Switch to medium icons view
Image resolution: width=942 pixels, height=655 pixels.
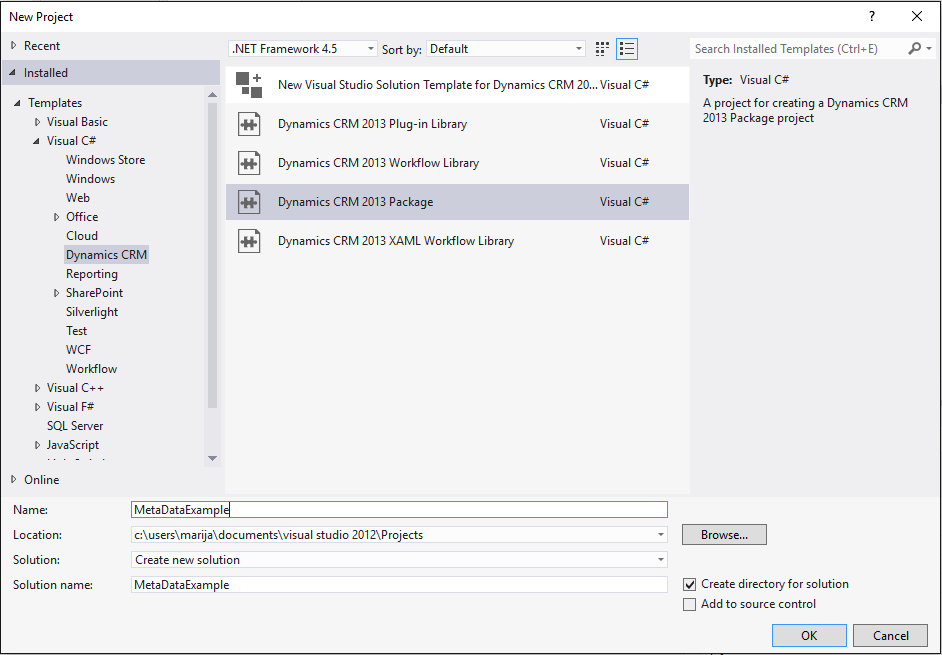[602, 49]
